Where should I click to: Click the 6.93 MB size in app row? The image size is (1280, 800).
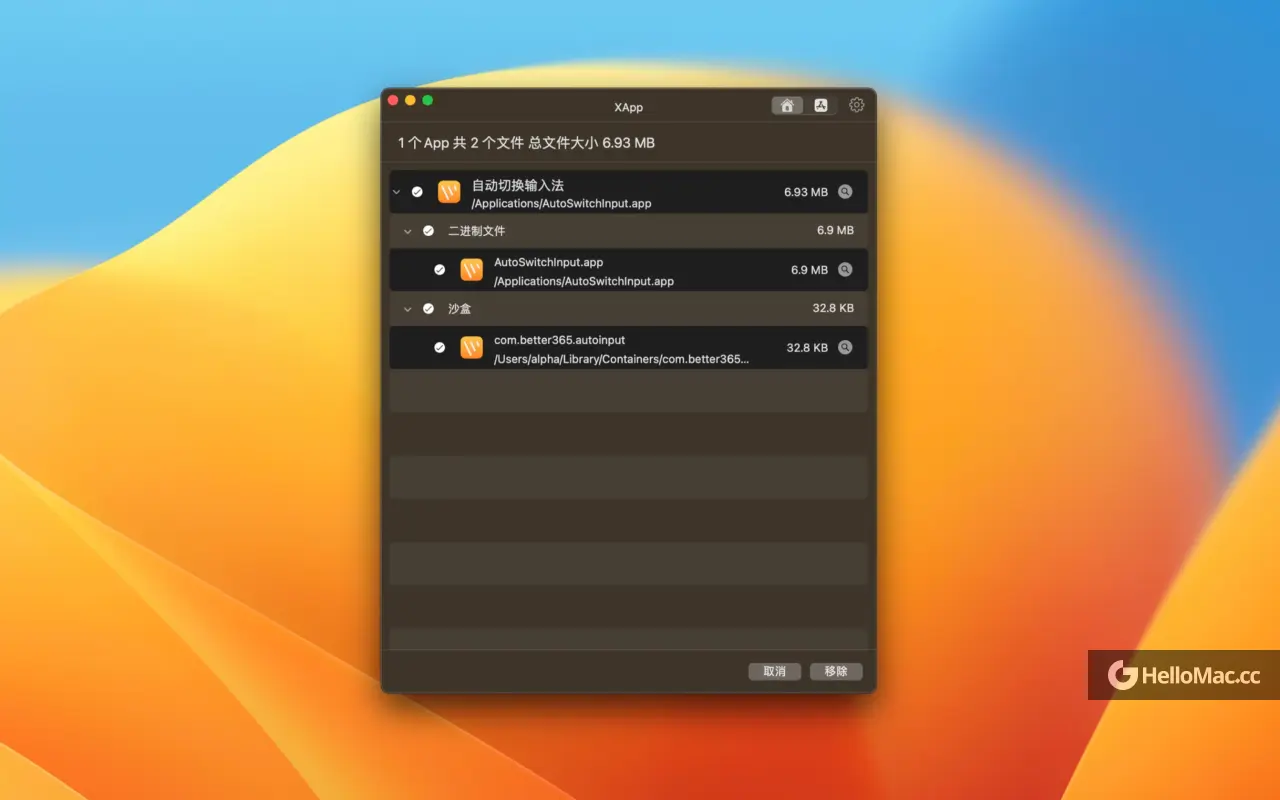806,192
